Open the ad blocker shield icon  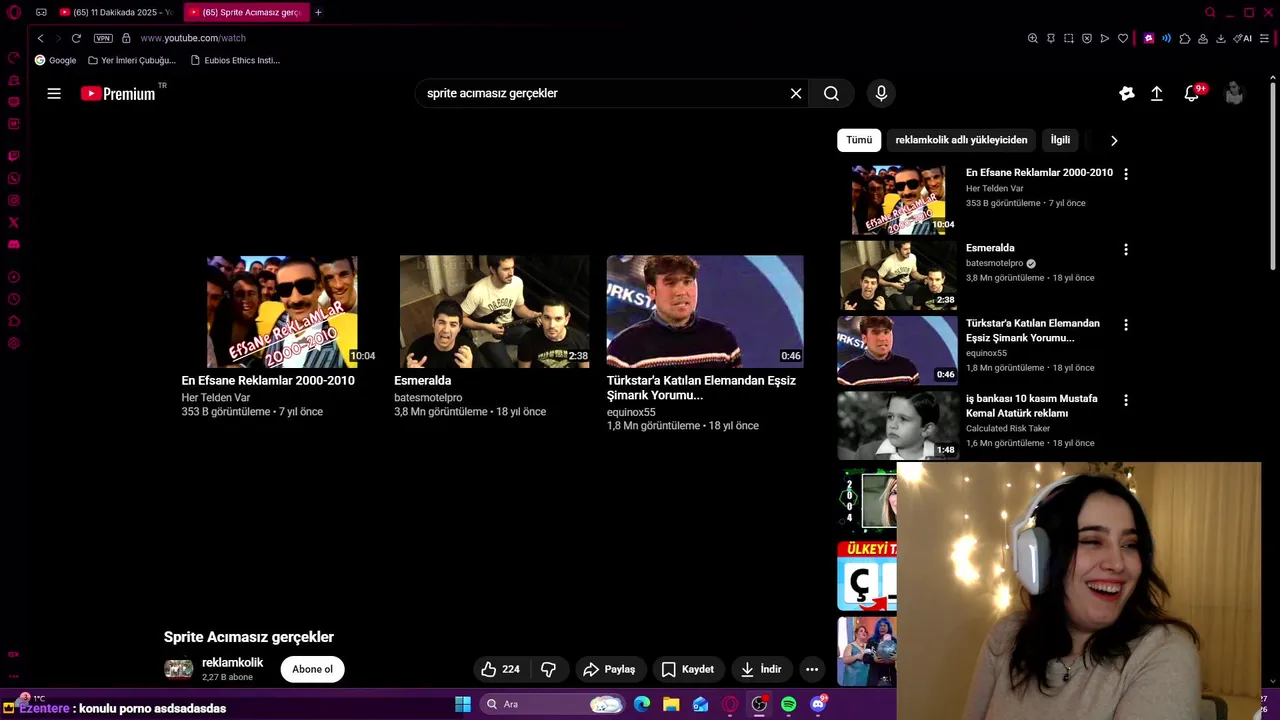(1087, 38)
